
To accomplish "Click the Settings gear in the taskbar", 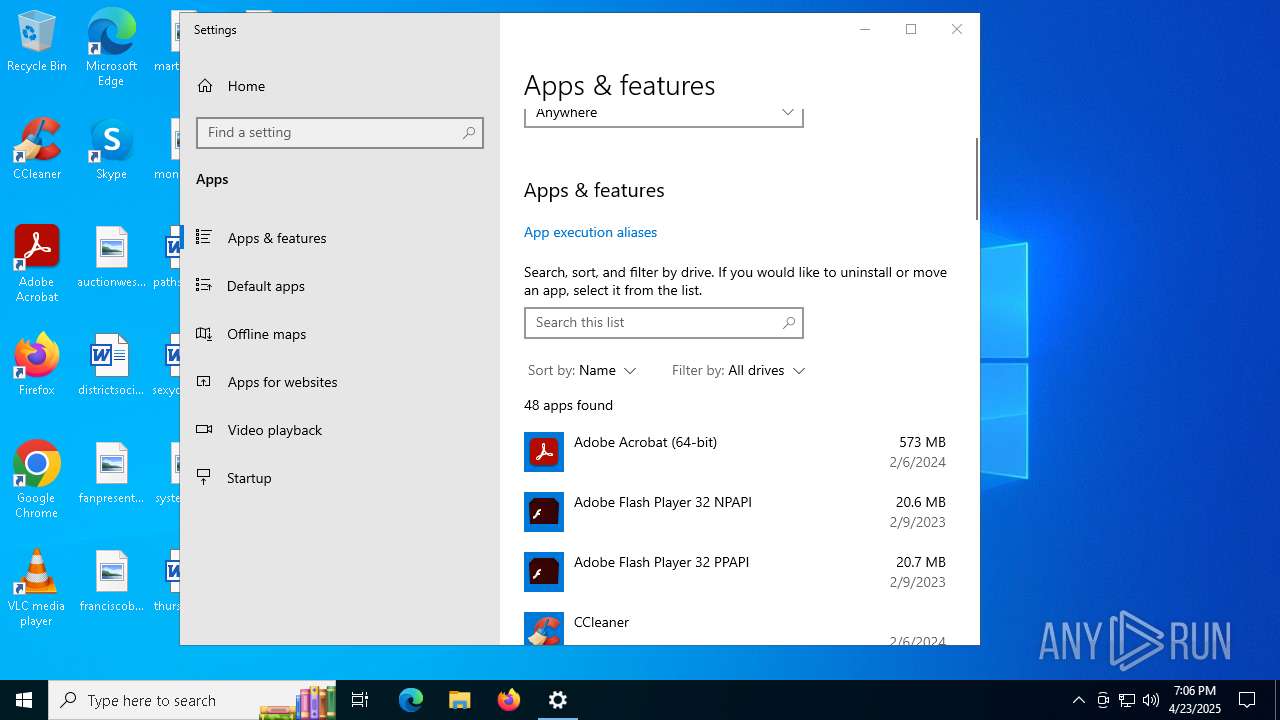I will click(x=558, y=700).
